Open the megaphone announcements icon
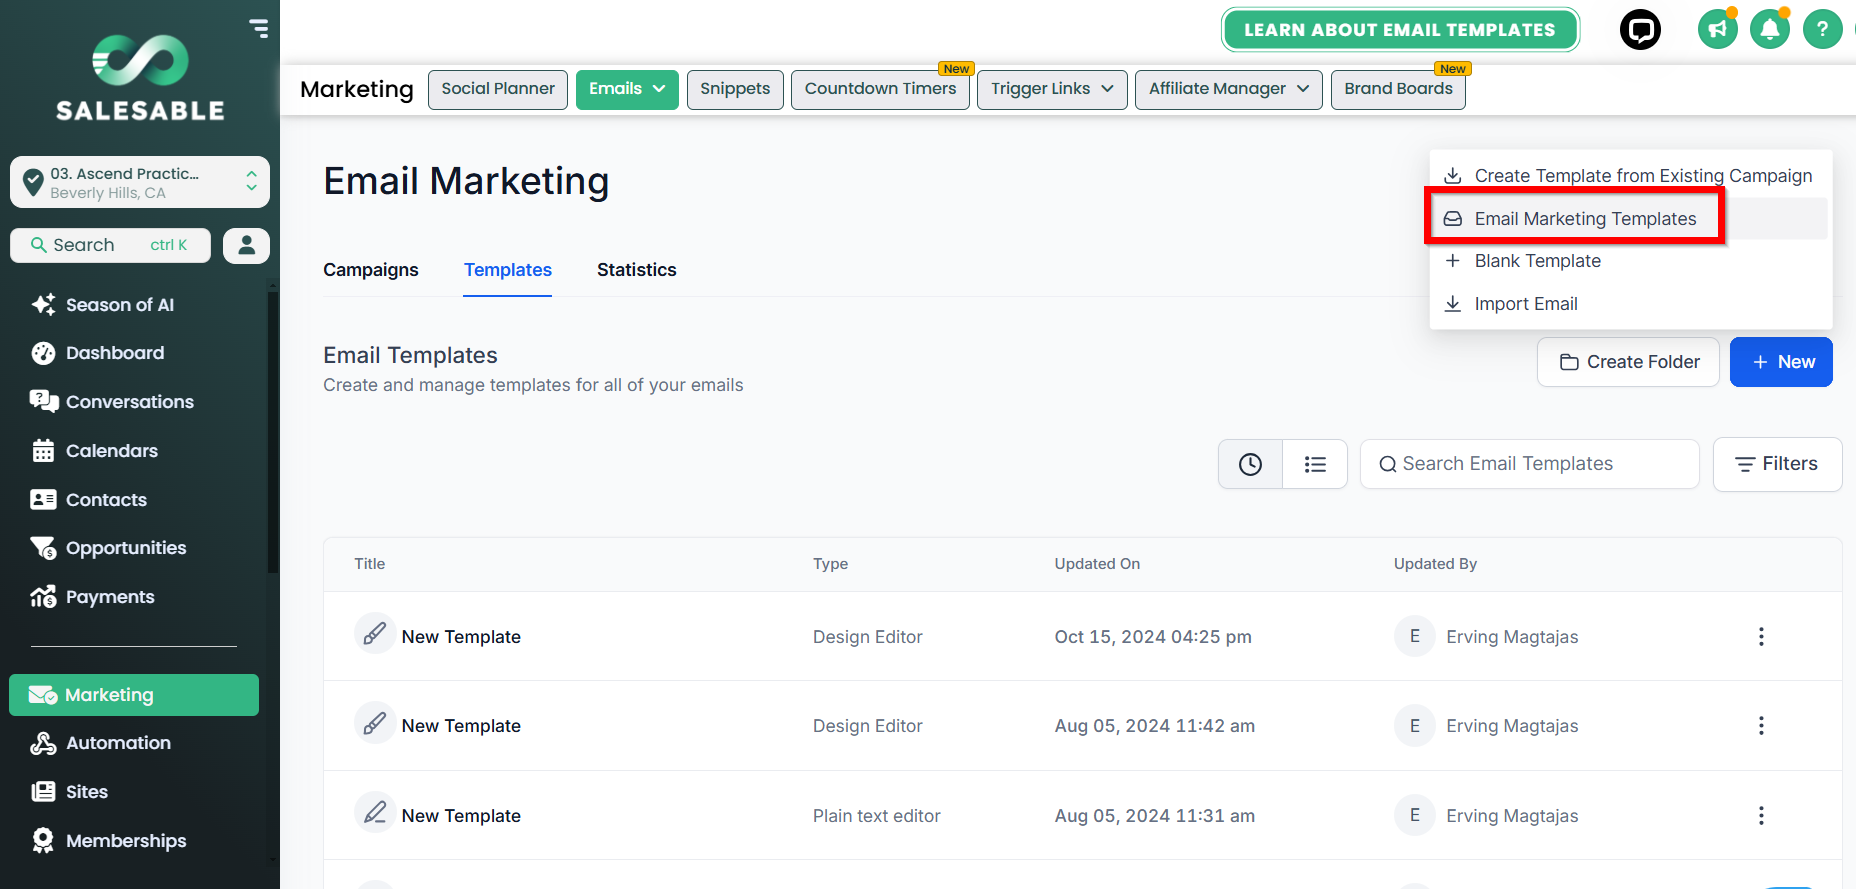The width and height of the screenshot is (1856, 889). pyautogui.click(x=1717, y=29)
